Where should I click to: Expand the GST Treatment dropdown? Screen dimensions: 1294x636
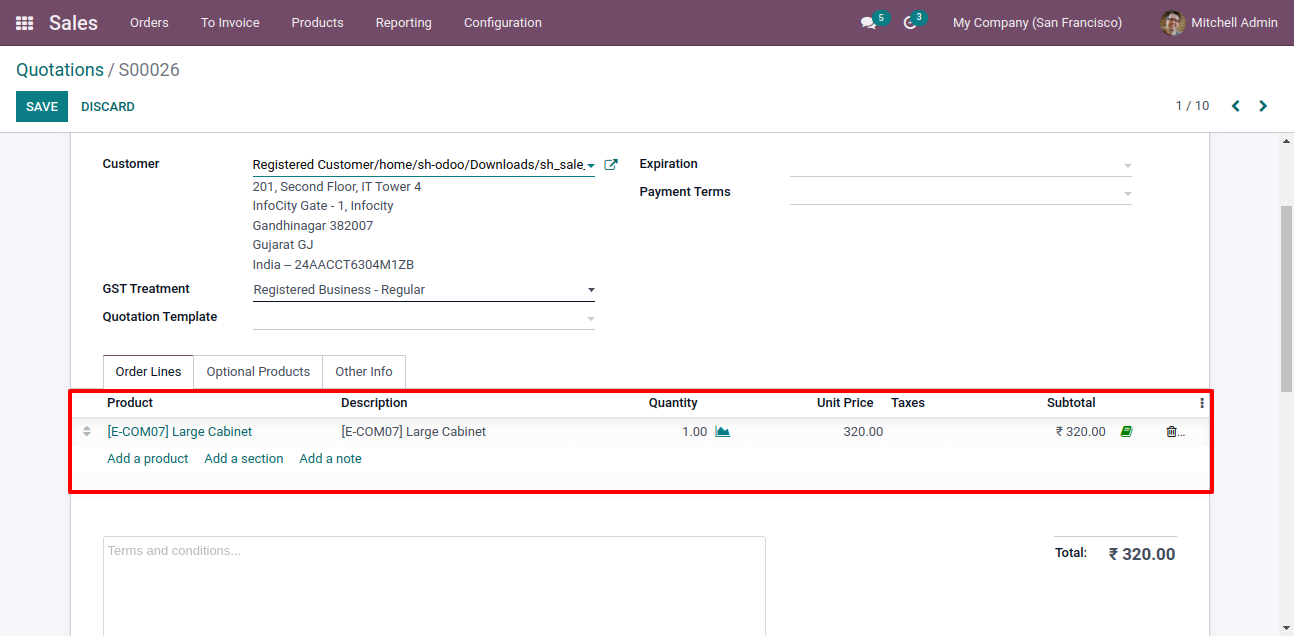[x=590, y=290]
